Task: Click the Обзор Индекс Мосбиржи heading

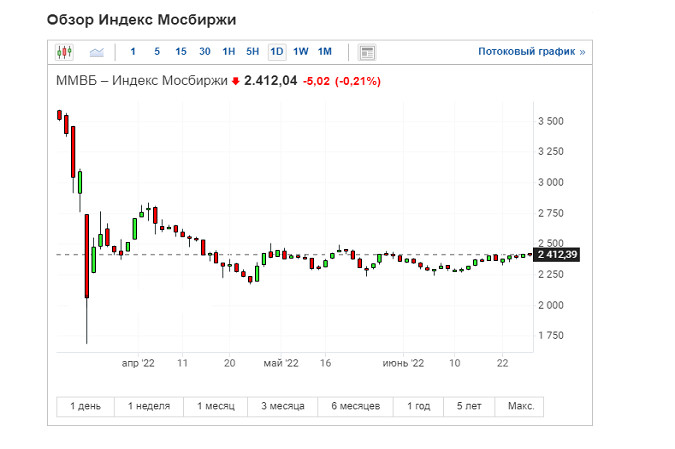Action: coord(141,20)
